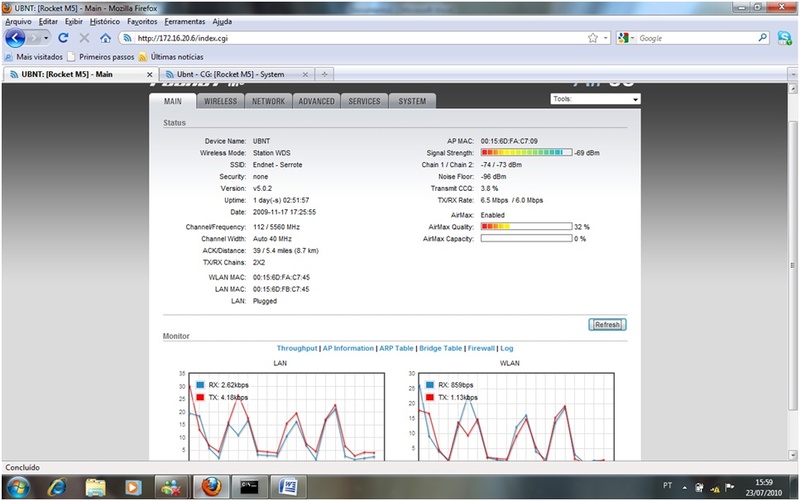Click the Action Center flag tray icon

tap(730, 488)
